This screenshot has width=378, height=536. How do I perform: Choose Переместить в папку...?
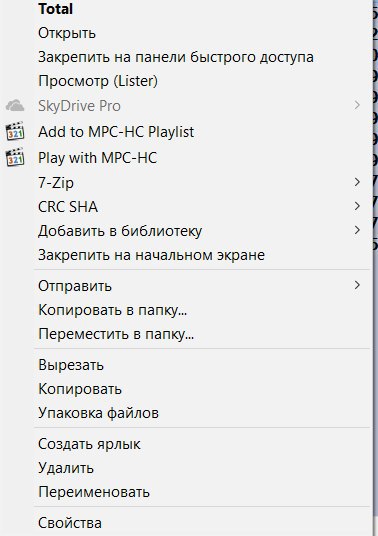point(116,334)
